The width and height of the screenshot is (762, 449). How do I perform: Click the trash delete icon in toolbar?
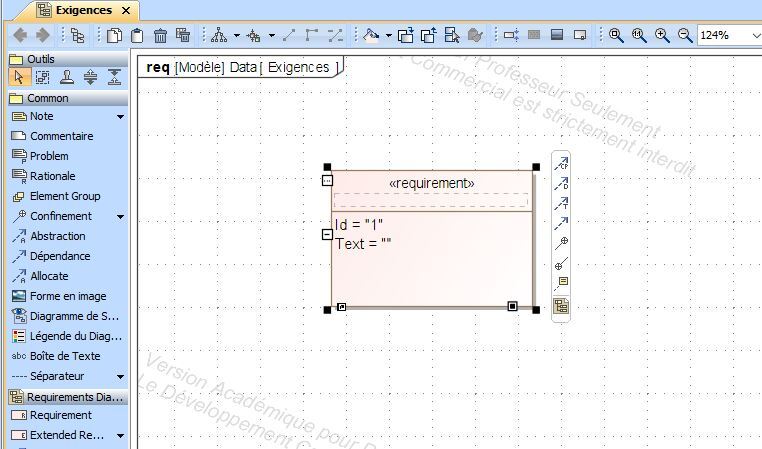(x=160, y=36)
